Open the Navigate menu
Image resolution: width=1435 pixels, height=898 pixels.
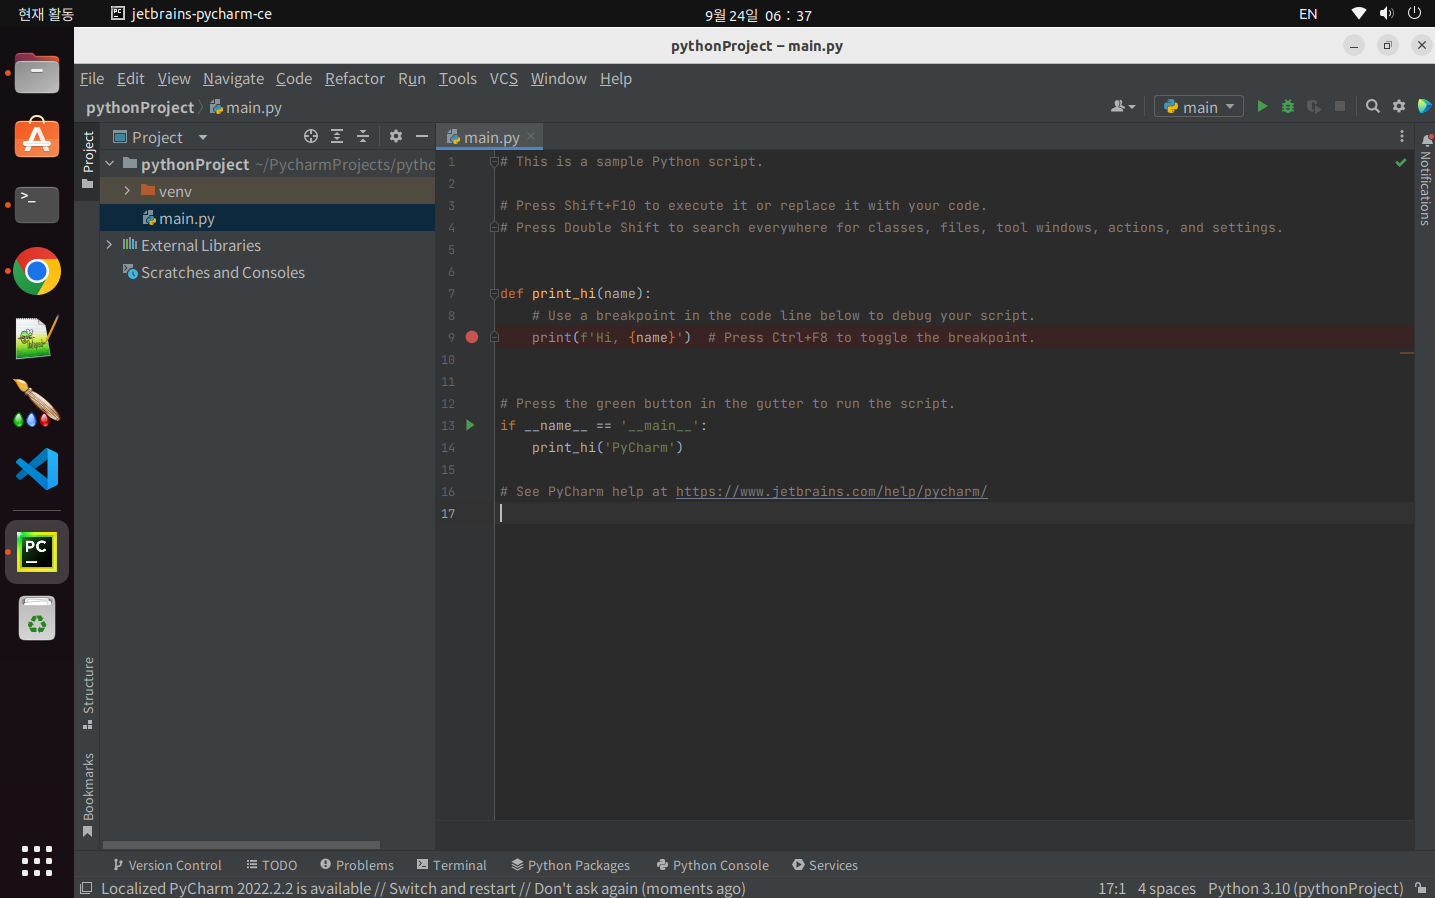tap(234, 78)
